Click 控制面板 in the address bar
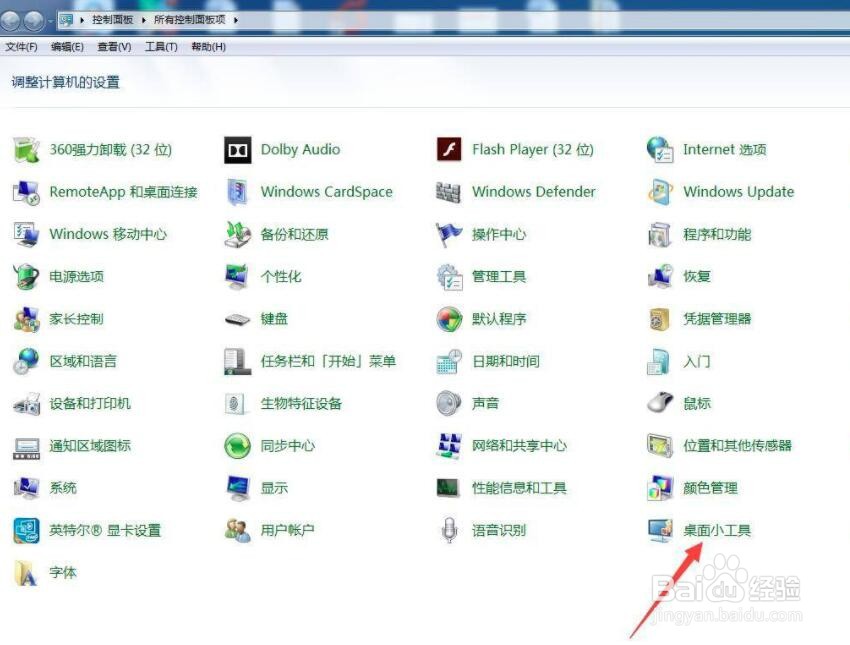The height and width of the screenshot is (645, 850). 112,20
